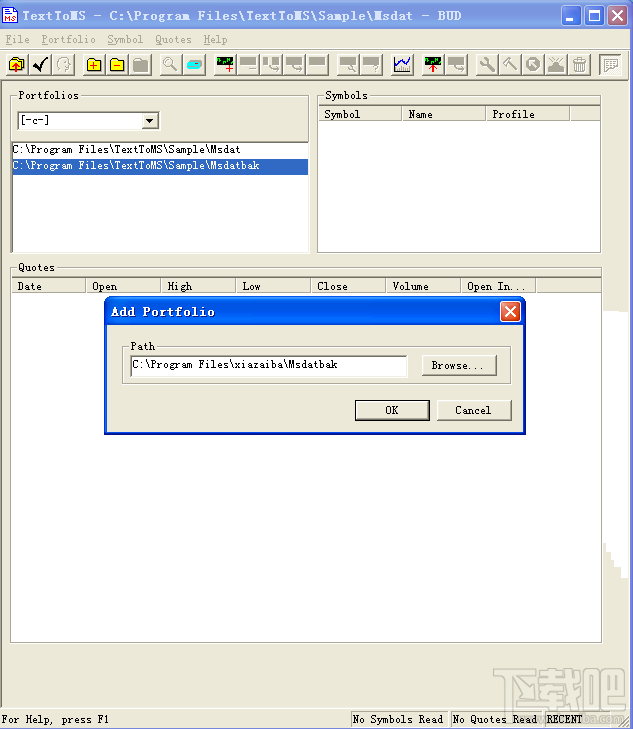
Task: Maximize the TextToMS window
Action: [594, 16]
